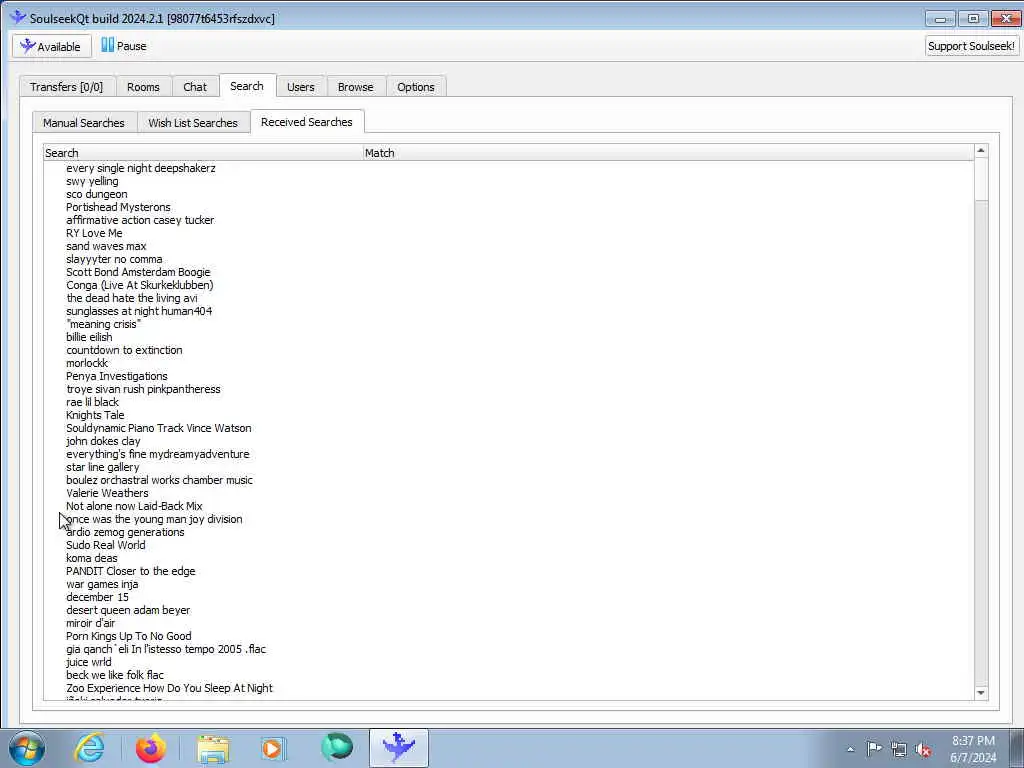This screenshot has height=768, width=1024.
Task: Switch to Manual Searches subtab
Action: (84, 123)
